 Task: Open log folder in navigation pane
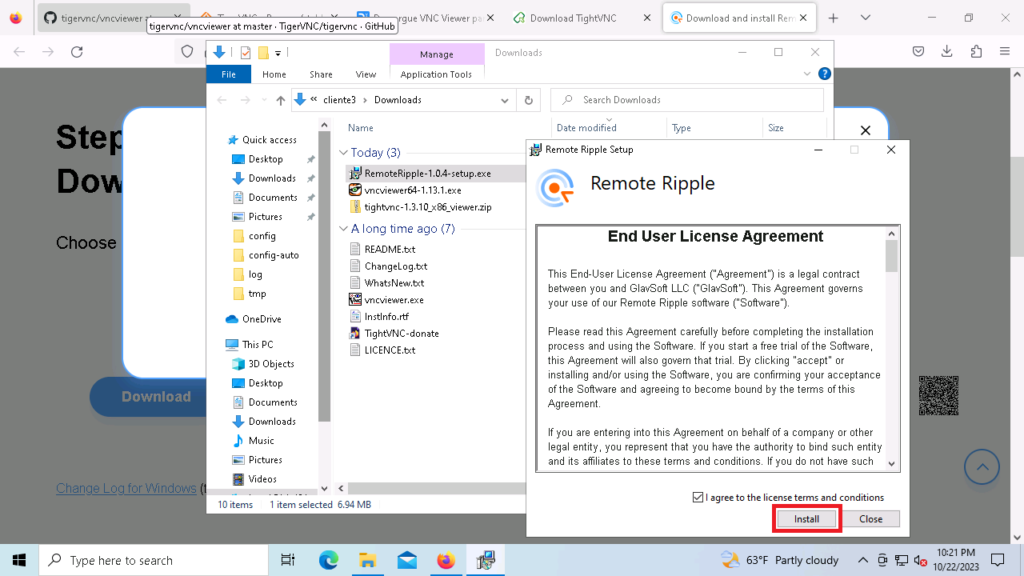[x=255, y=274]
